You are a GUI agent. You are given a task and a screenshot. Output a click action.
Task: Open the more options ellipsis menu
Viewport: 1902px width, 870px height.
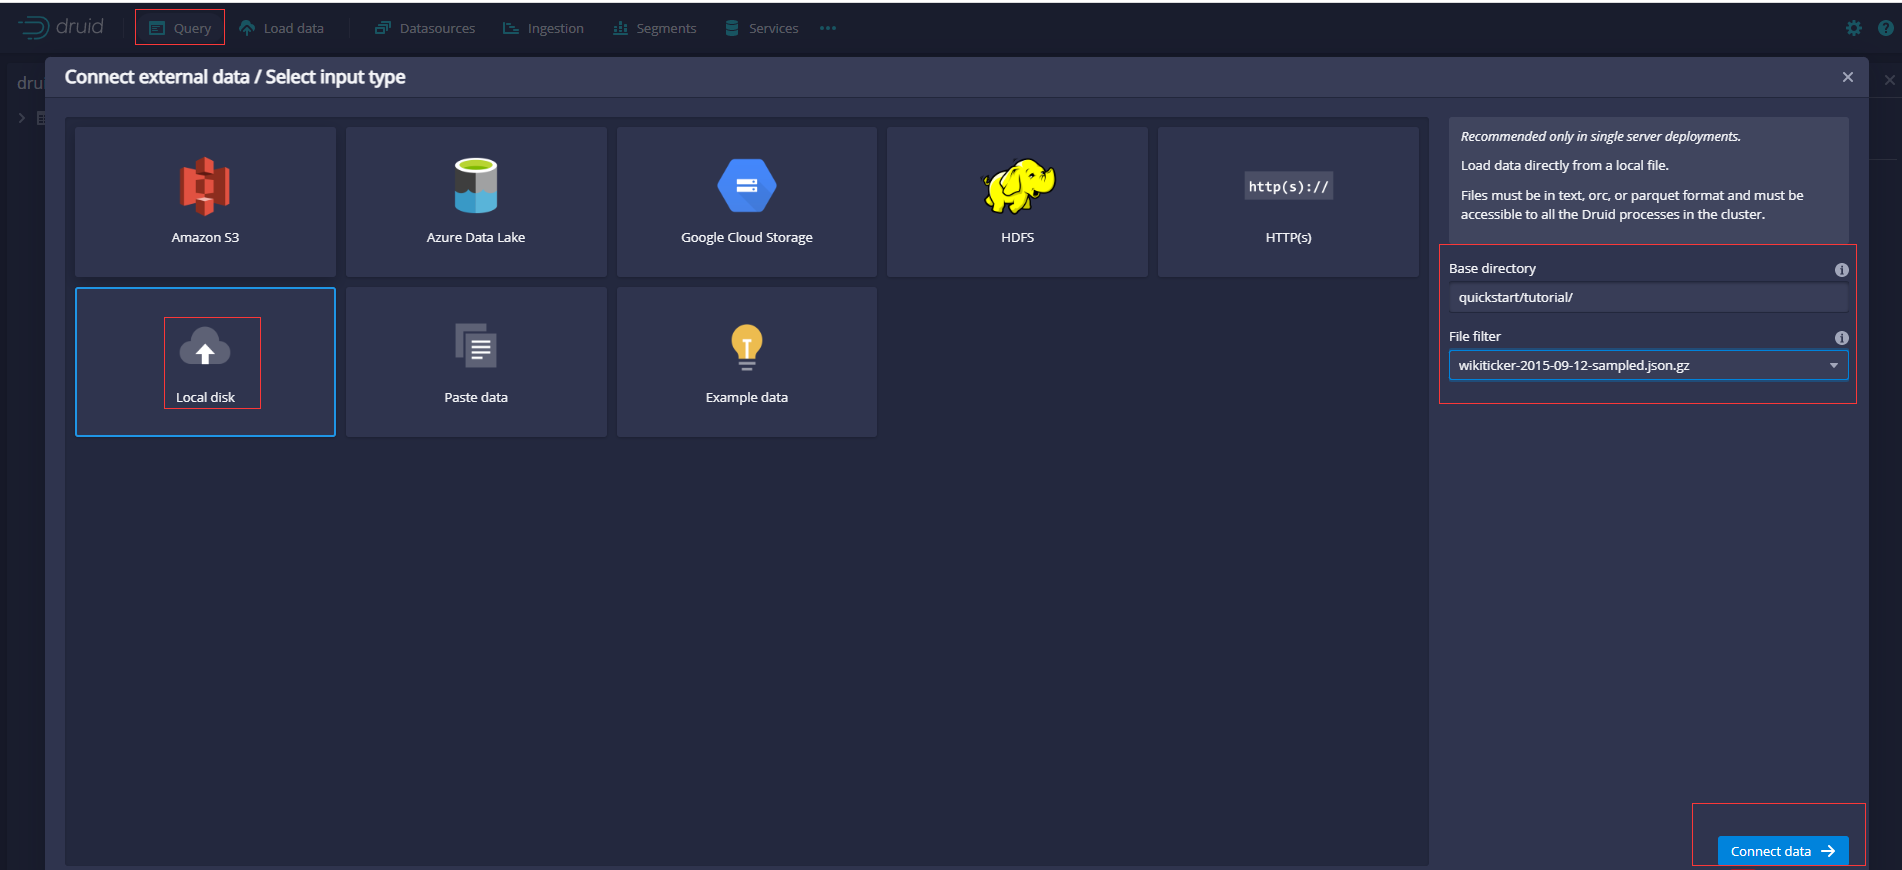pyautogui.click(x=828, y=28)
